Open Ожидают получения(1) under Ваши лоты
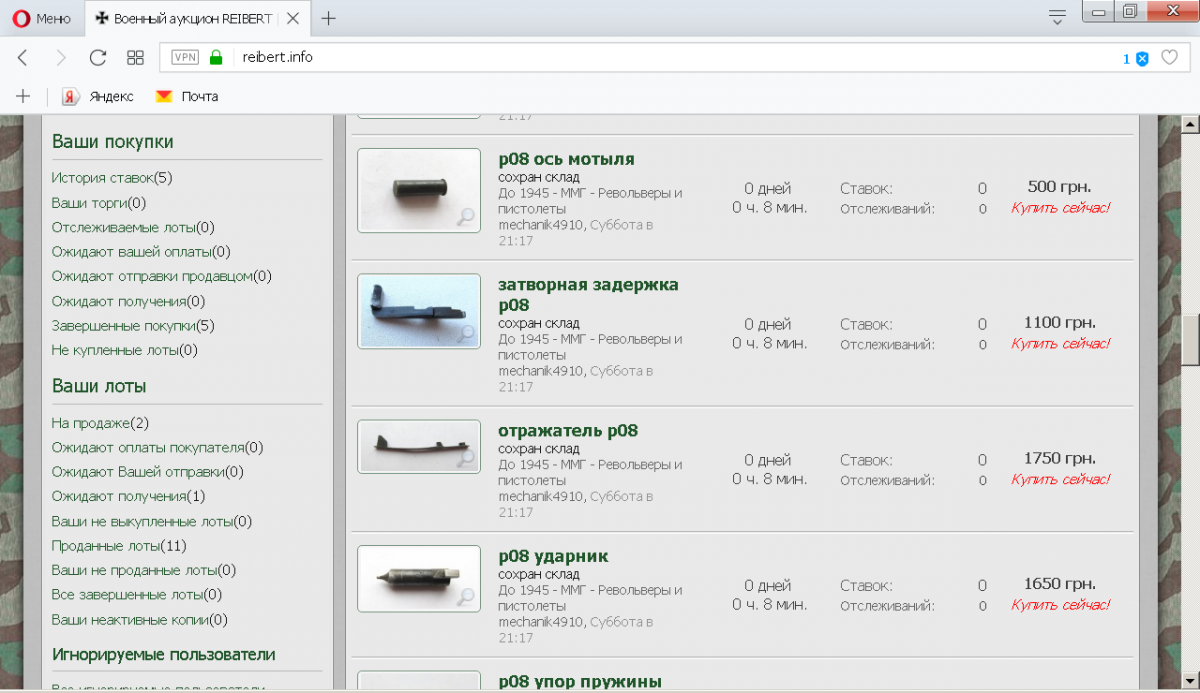The width and height of the screenshot is (1200, 693). tap(129, 496)
